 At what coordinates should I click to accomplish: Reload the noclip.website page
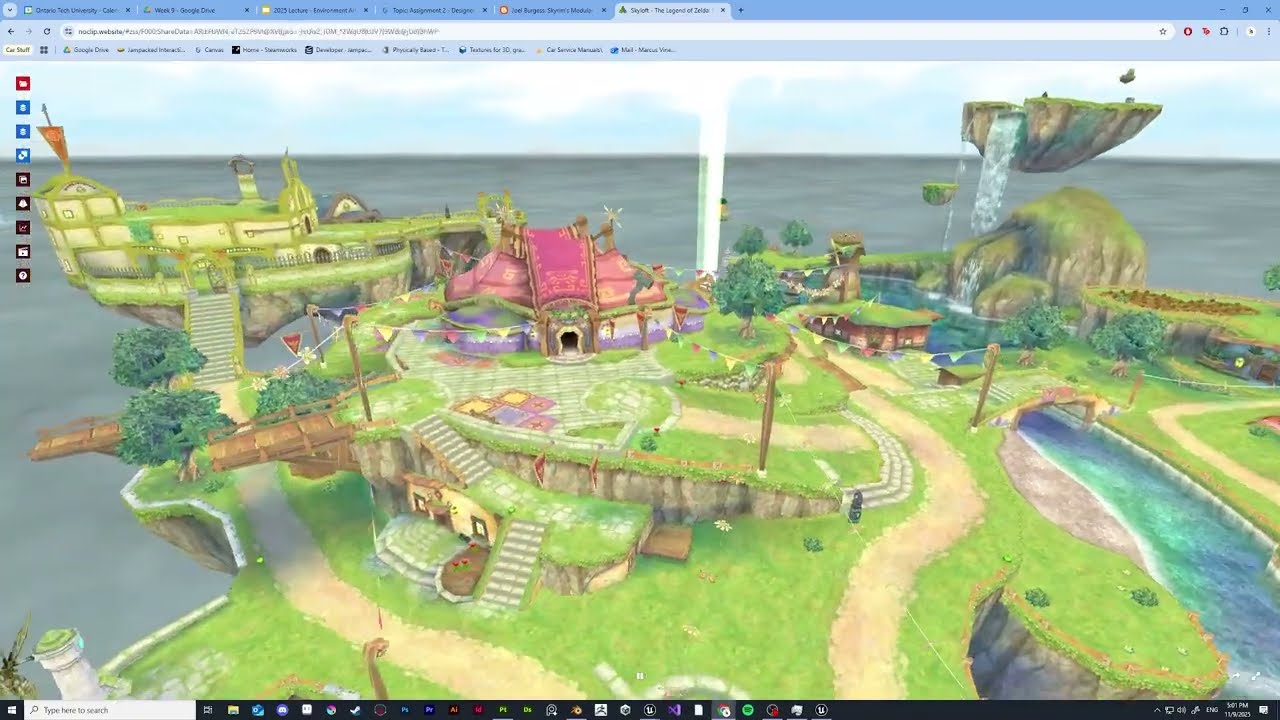[x=47, y=31]
